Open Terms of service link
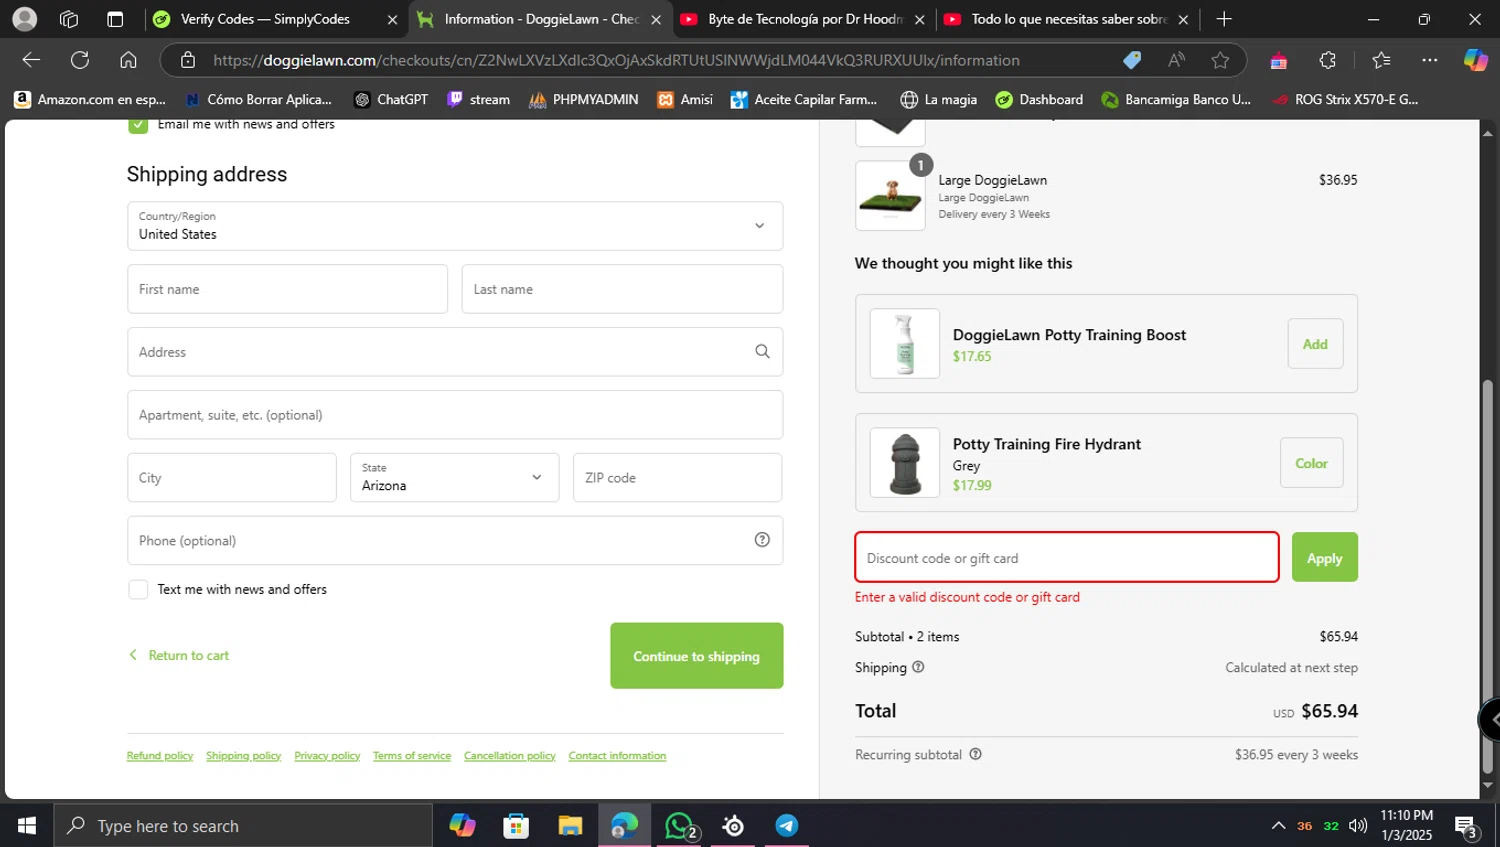This screenshot has height=847, width=1500. coord(412,756)
